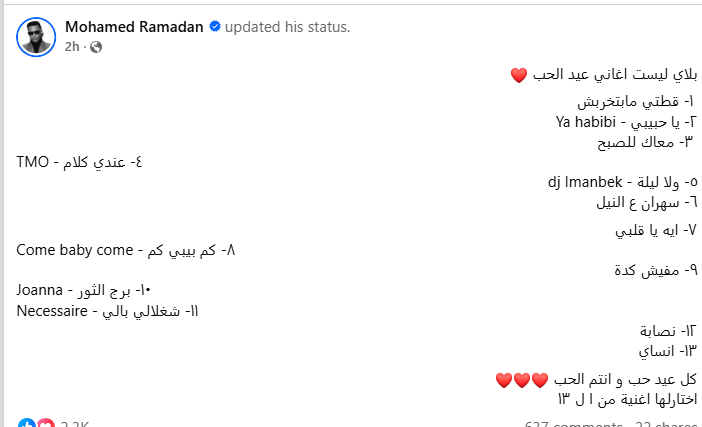Click the blue verified badge
This screenshot has width=702, height=427.
[214, 27]
